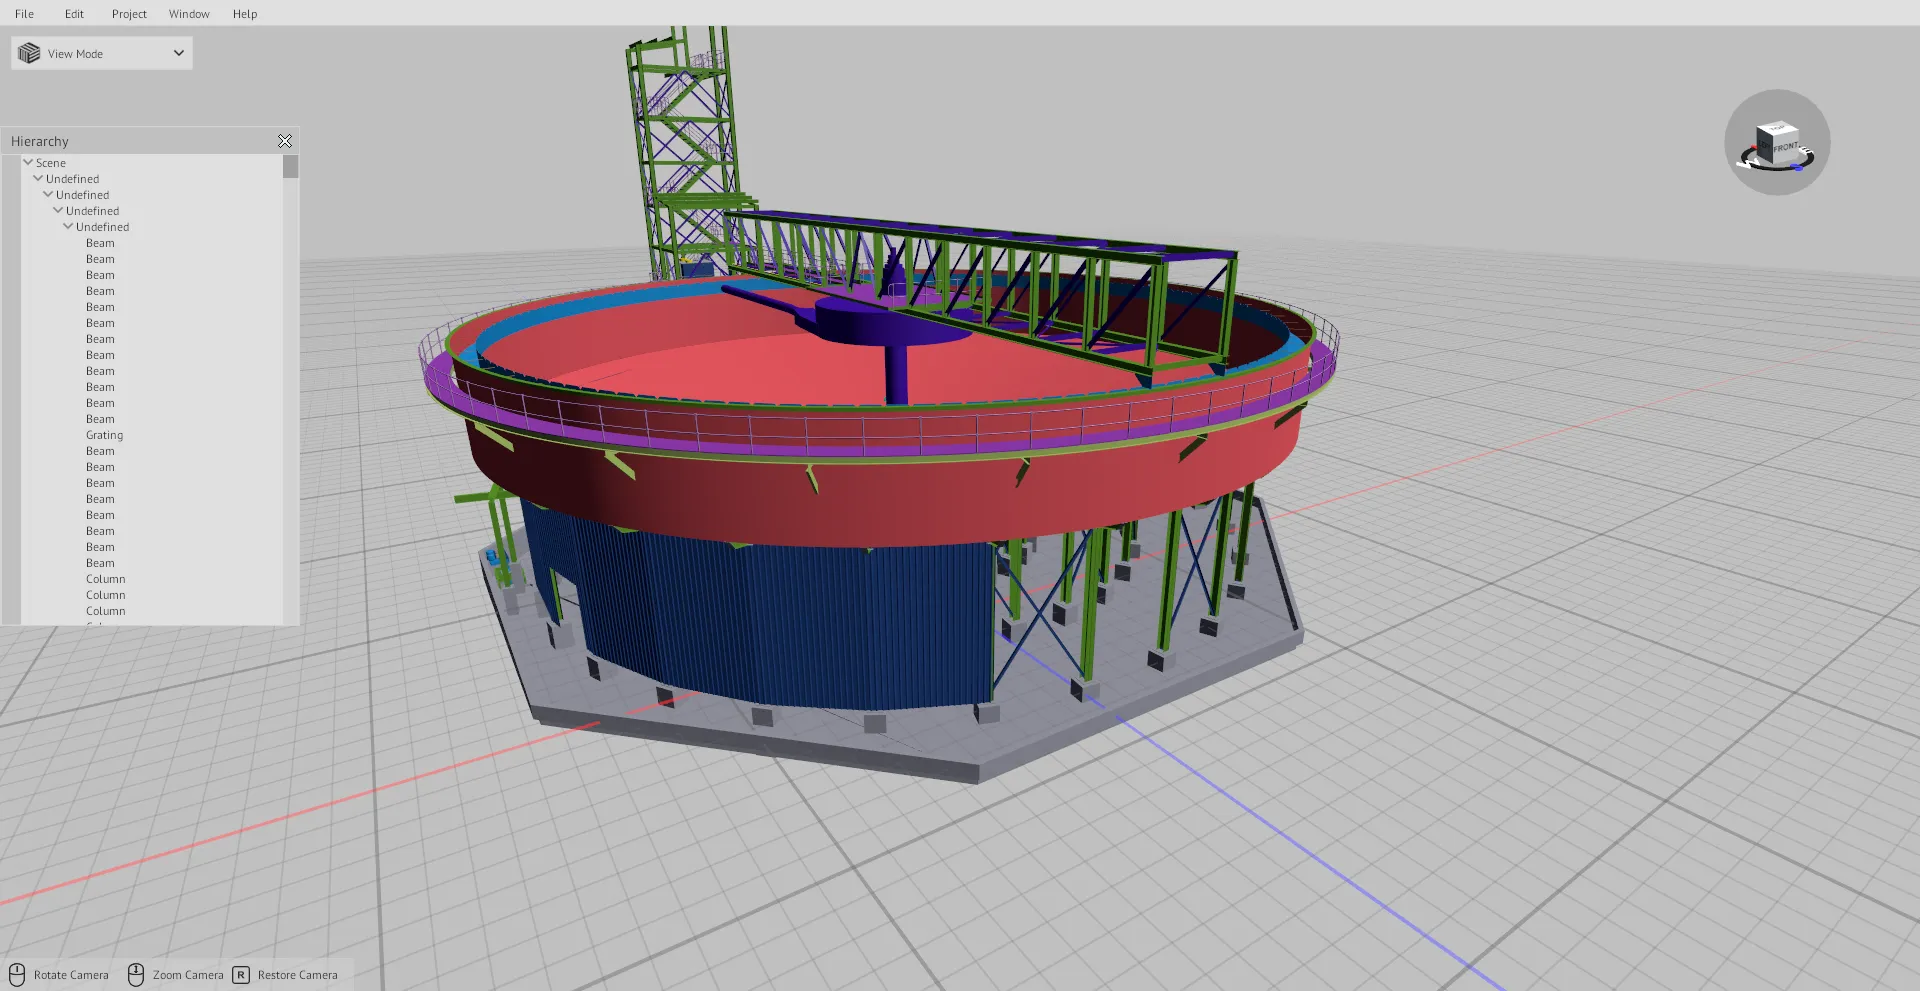The image size is (1920, 991).
Task: Click the dark left face of view cube
Action: click(x=1765, y=146)
